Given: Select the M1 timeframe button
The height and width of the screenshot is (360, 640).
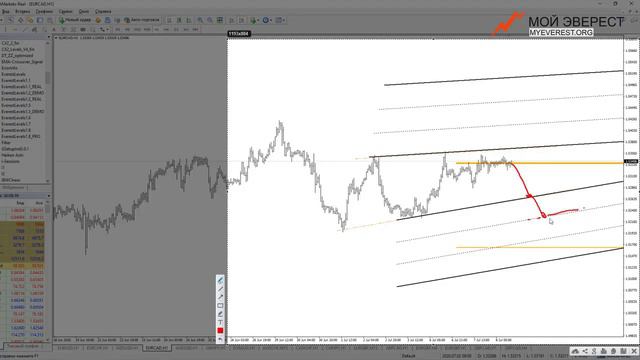Looking at the screenshot, I should [x=118, y=29].
